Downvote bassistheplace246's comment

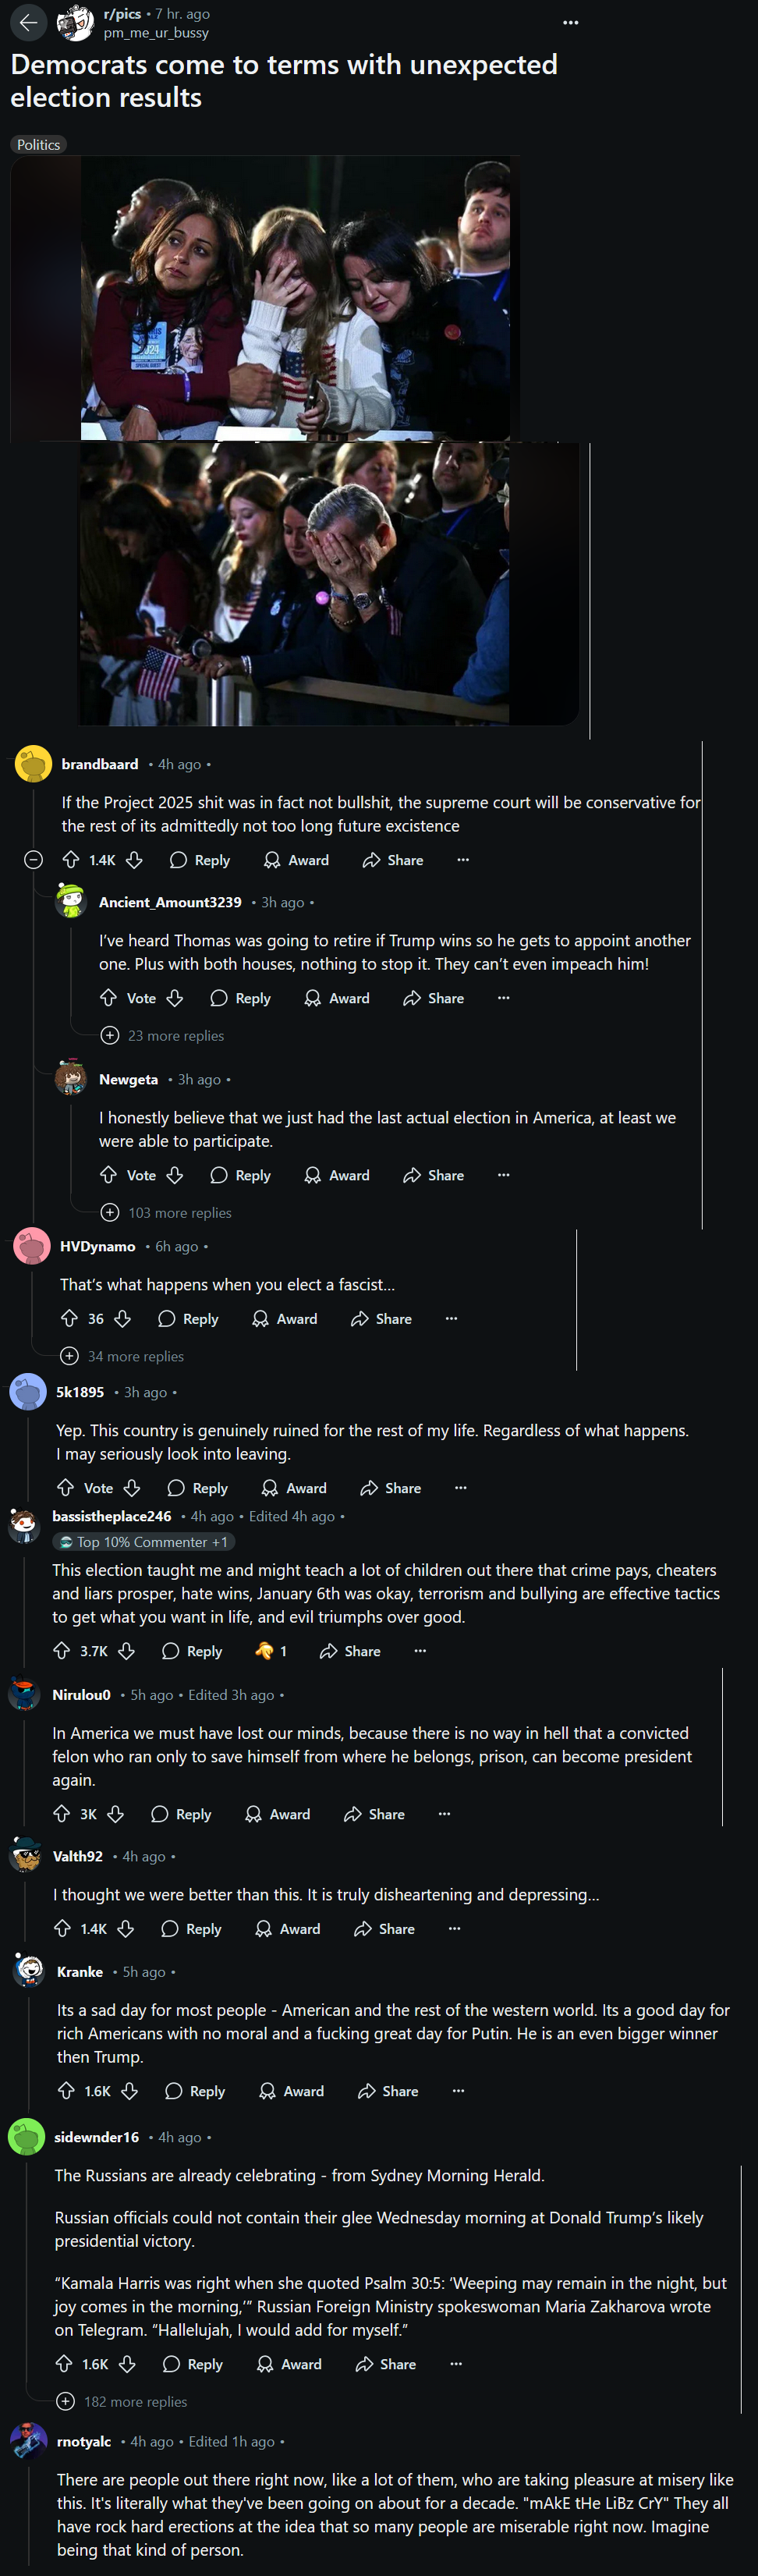[126, 1651]
